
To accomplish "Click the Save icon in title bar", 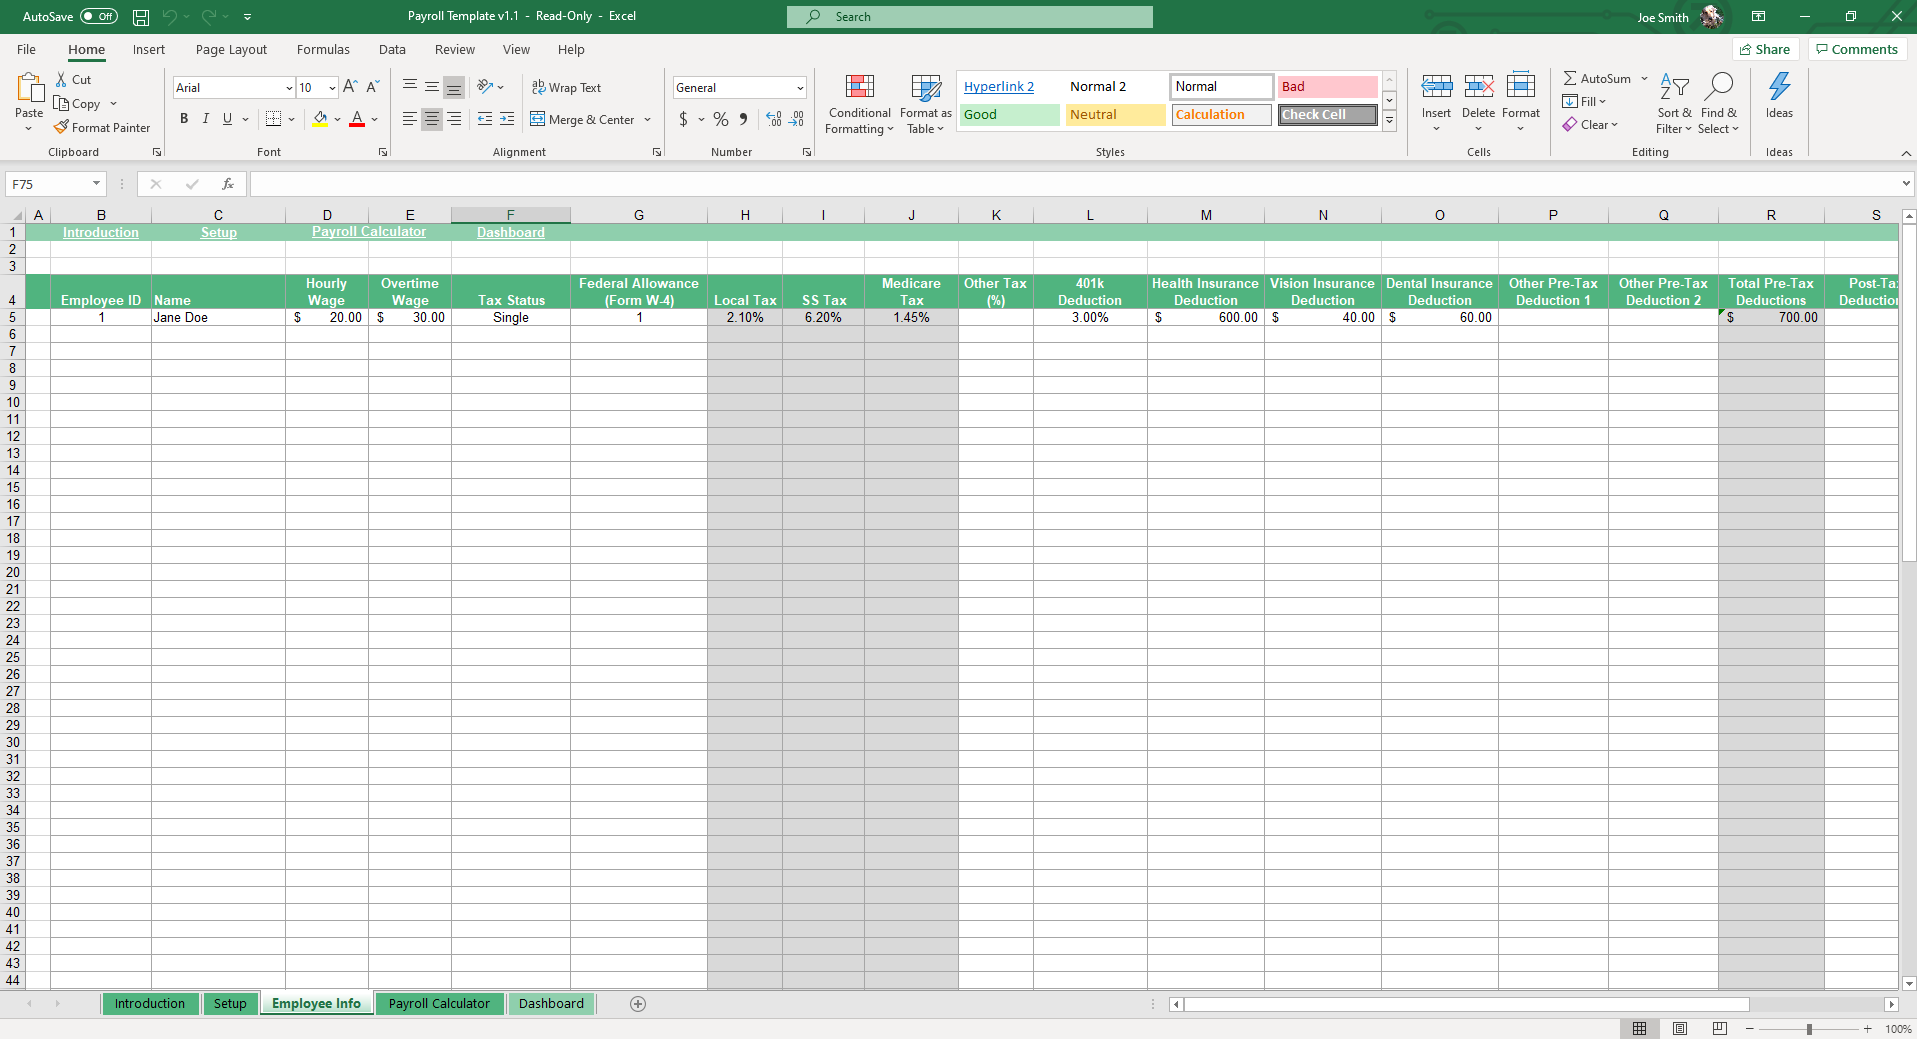I will 141,17.
